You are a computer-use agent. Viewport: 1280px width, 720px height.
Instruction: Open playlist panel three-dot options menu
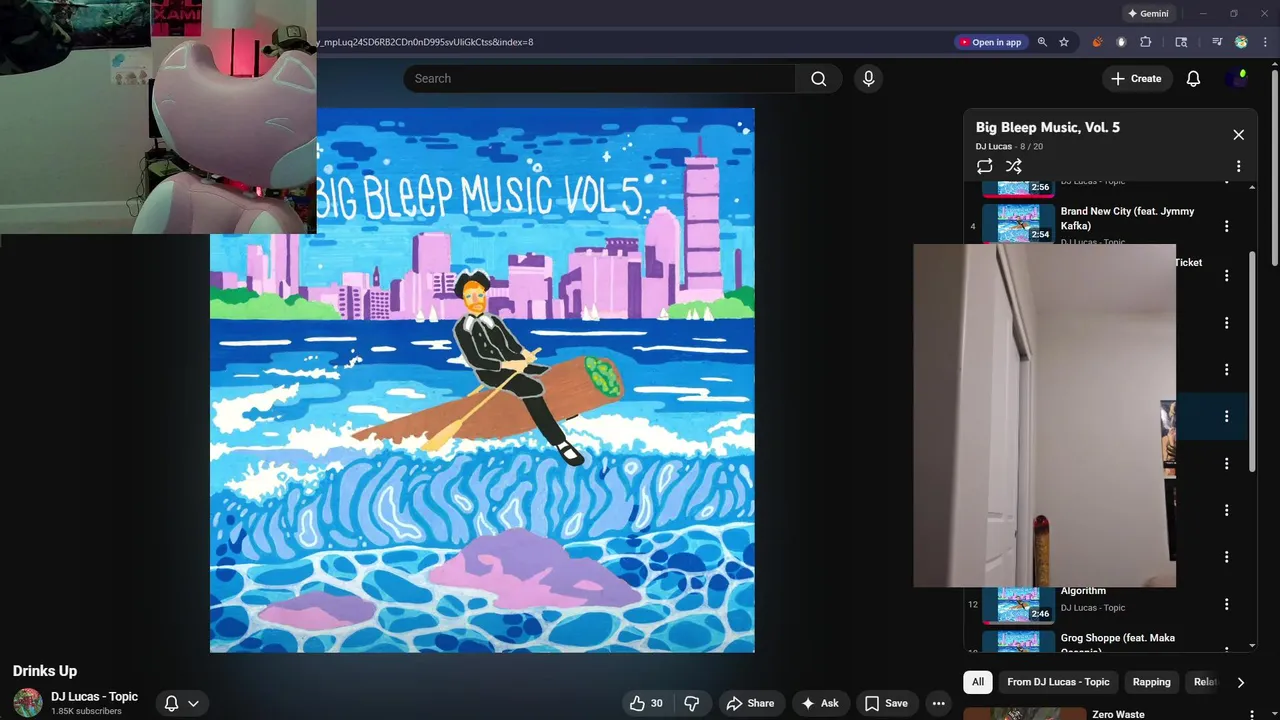tap(1238, 166)
